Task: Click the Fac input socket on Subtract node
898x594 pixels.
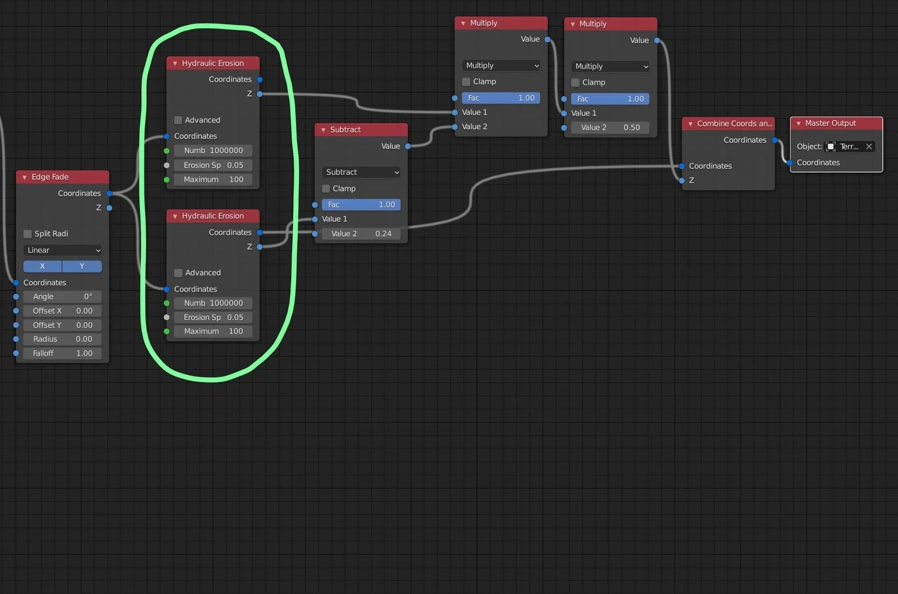Action: pyautogui.click(x=316, y=204)
